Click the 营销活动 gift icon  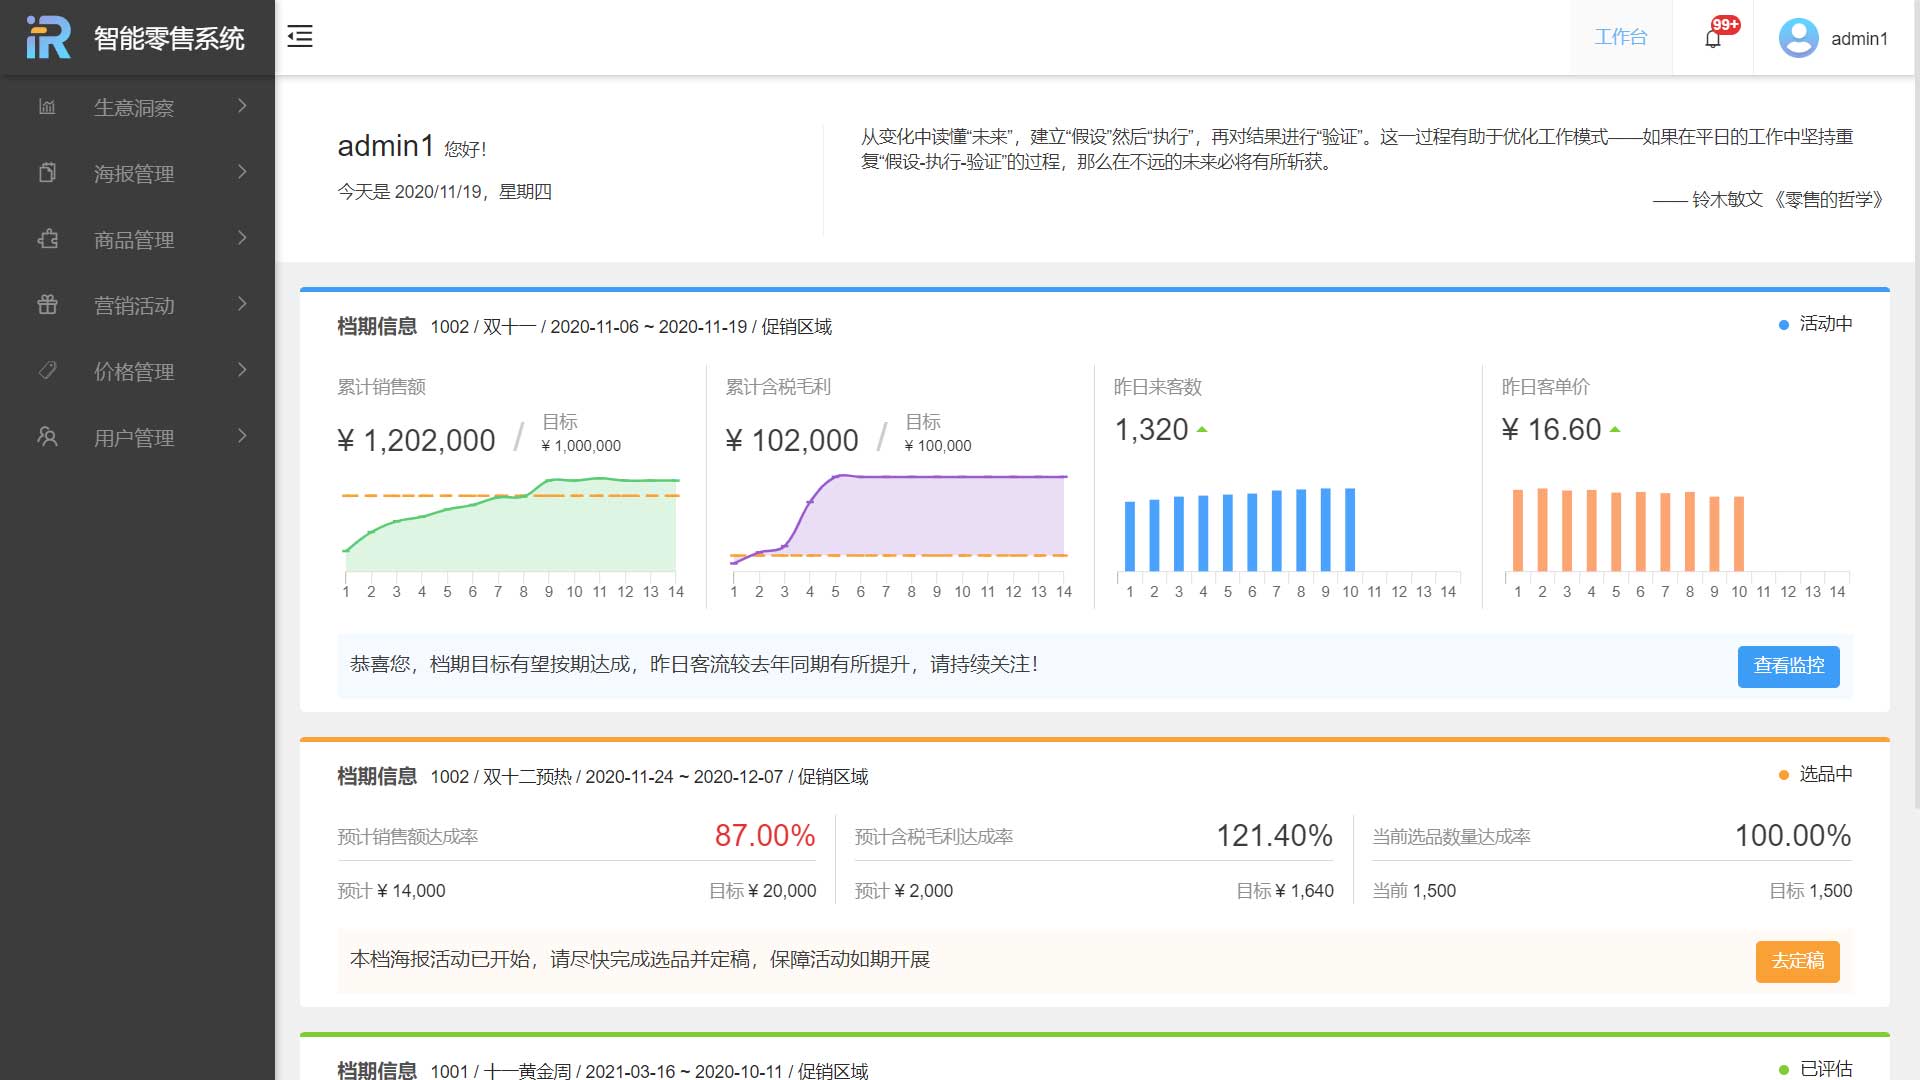click(x=47, y=305)
